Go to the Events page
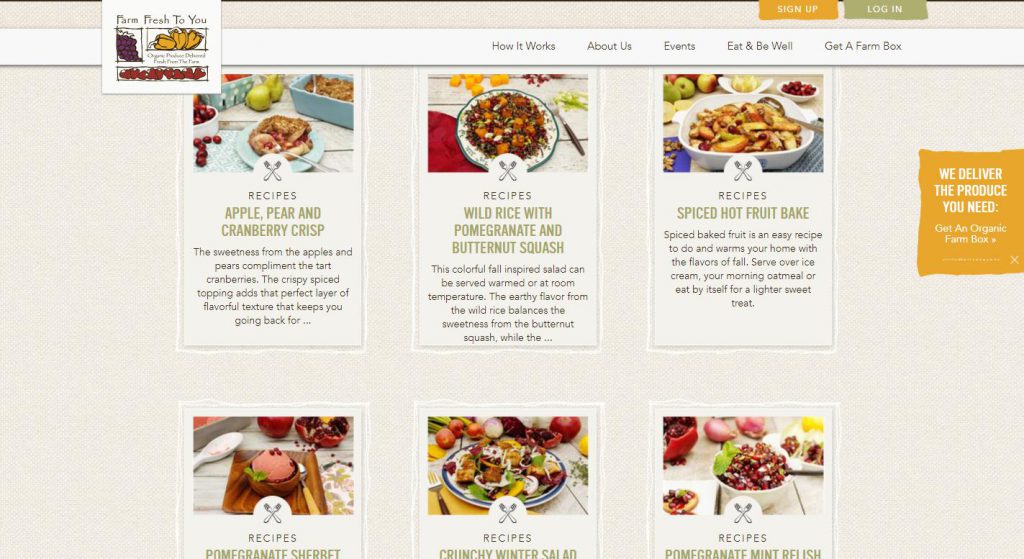 pyautogui.click(x=679, y=46)
